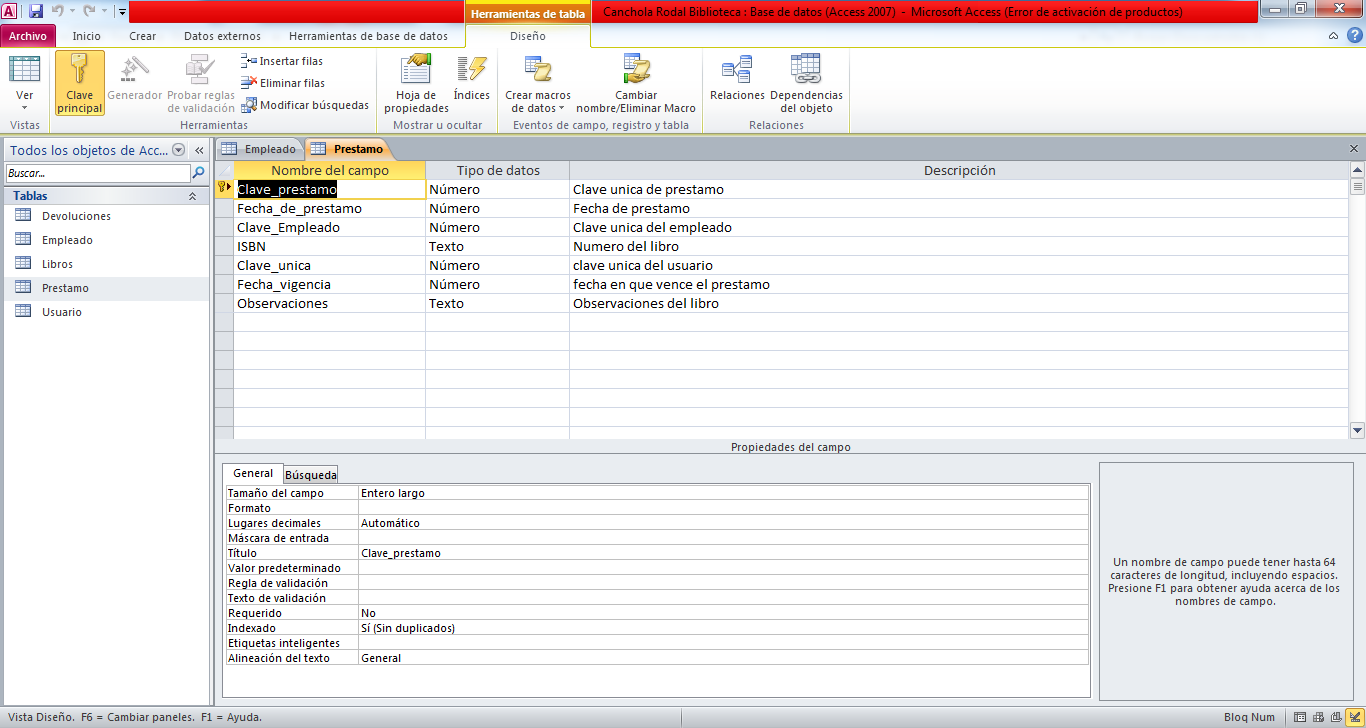Open the Búsqueda properties tab

click(x=311, y=475)
